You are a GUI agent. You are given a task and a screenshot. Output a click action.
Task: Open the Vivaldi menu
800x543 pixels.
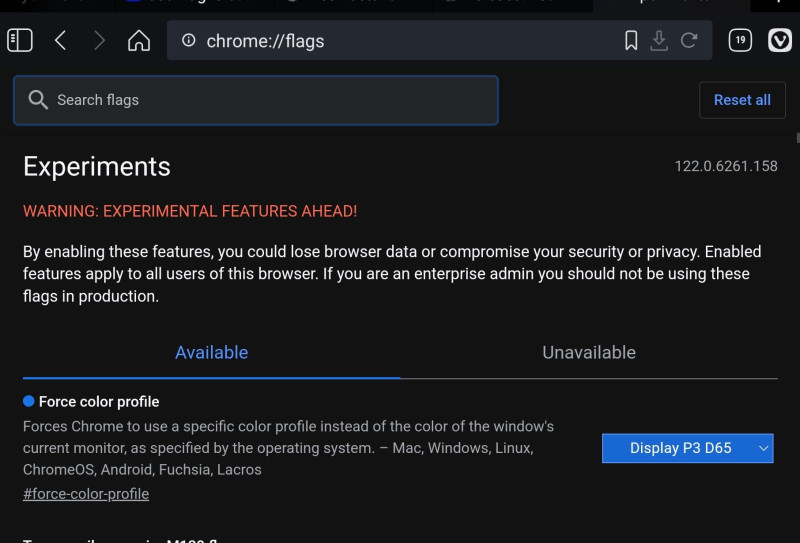[780, 40]
